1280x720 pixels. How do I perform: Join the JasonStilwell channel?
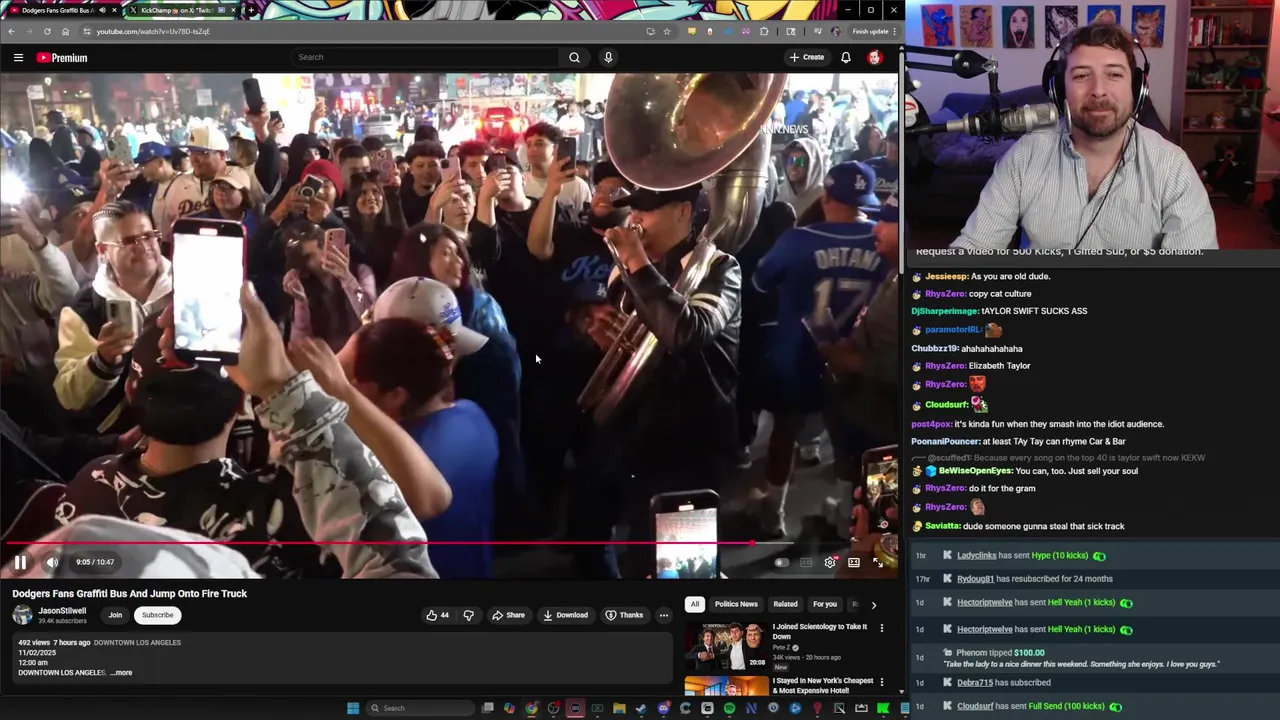(x=115, y=615)
